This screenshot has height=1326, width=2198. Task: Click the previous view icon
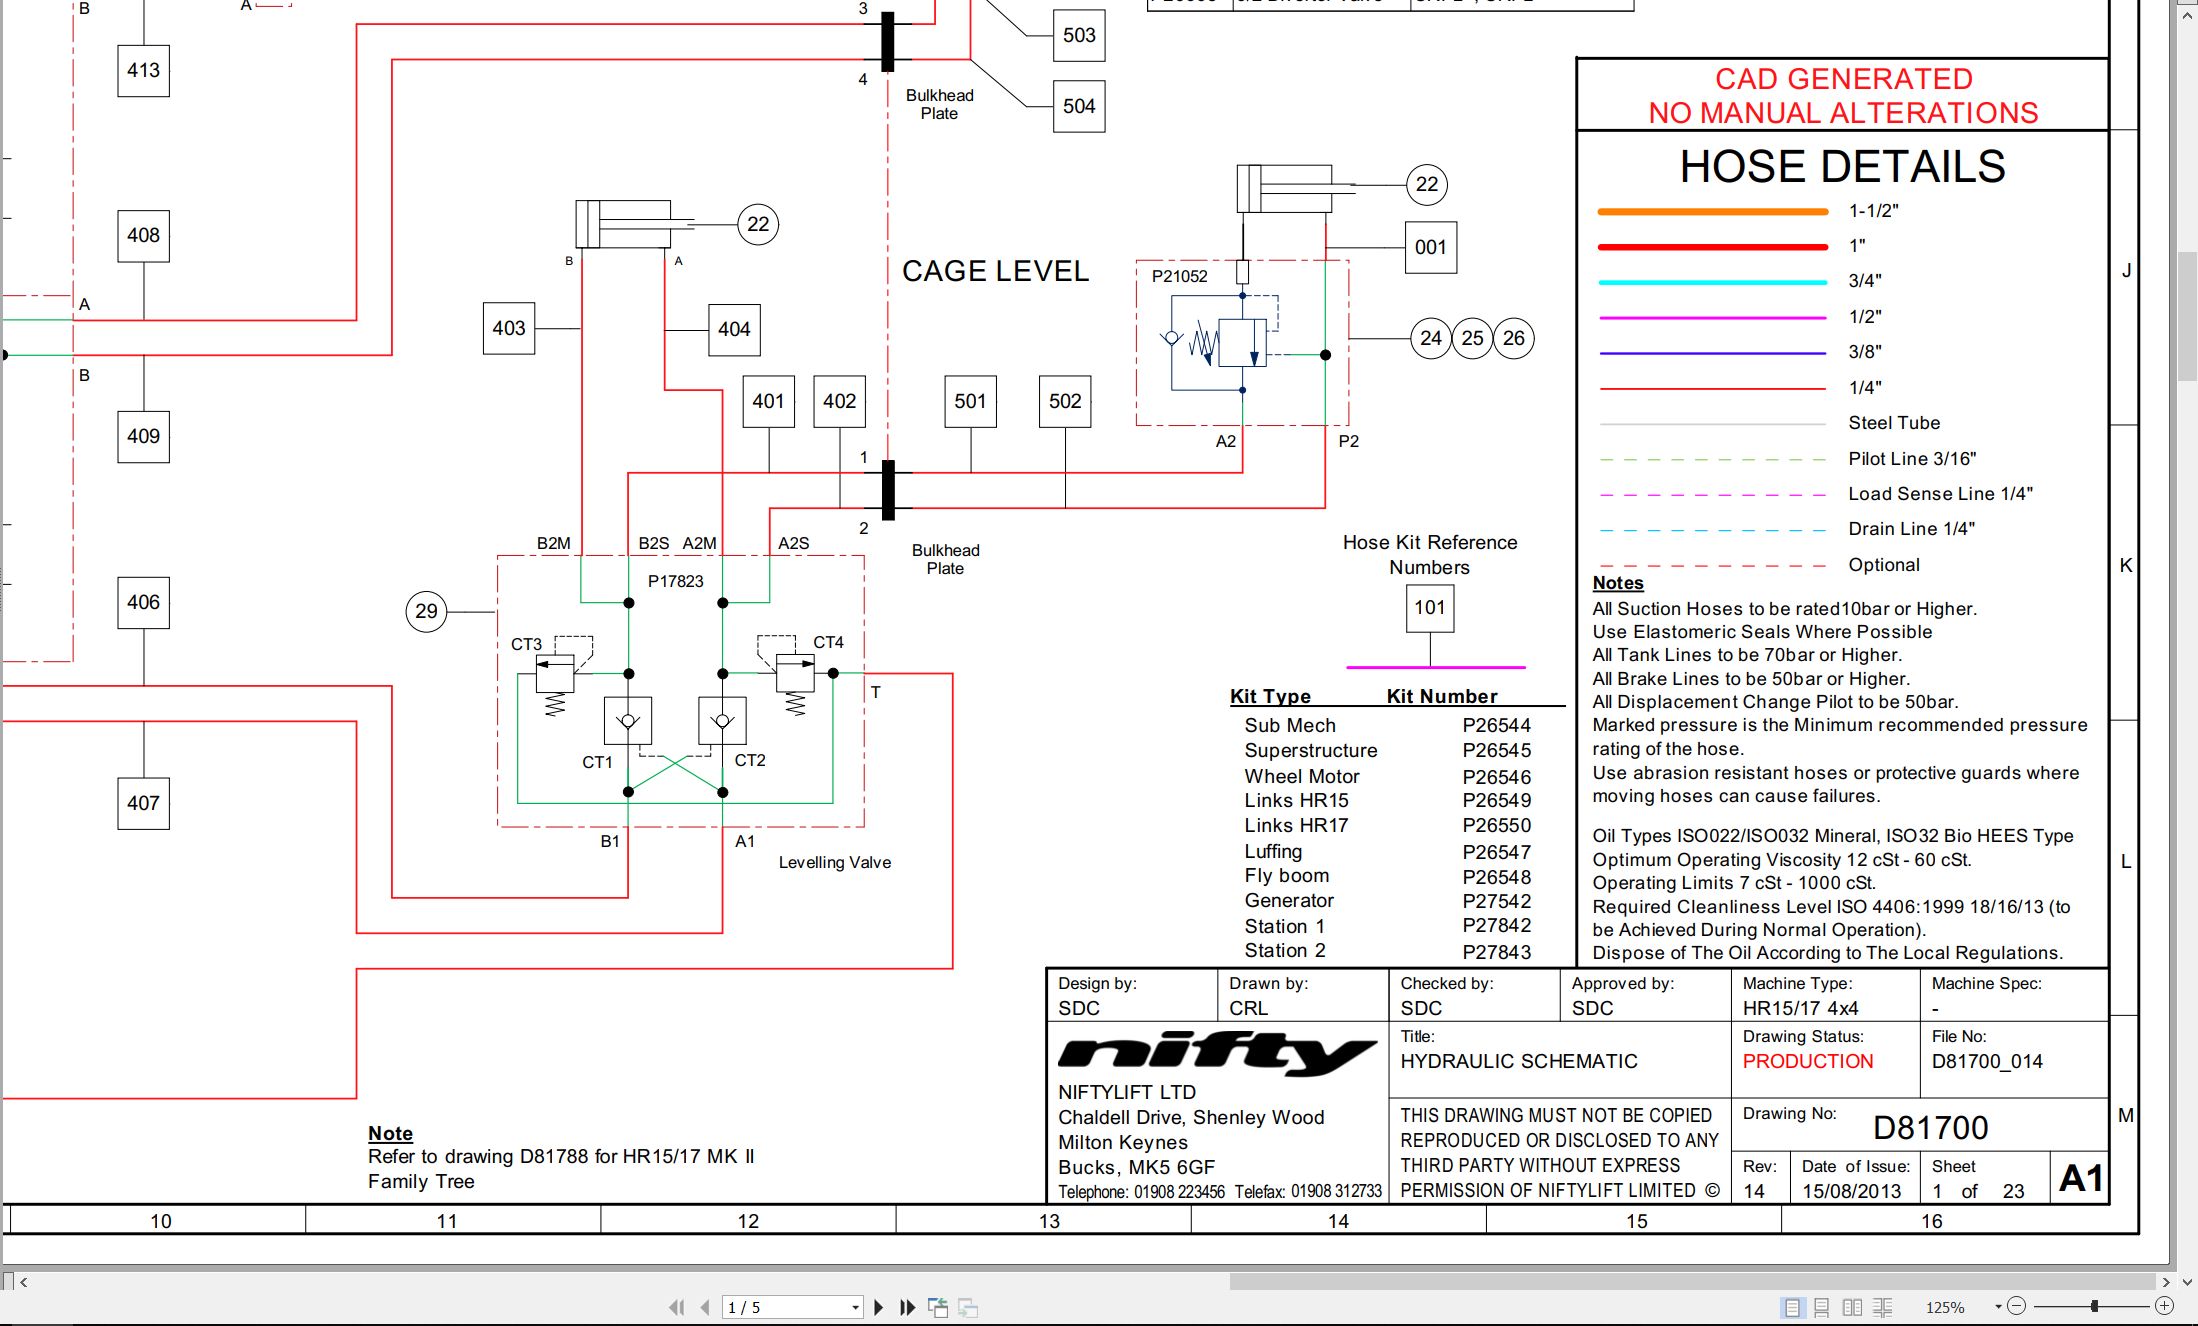[x=938, y=1307]
